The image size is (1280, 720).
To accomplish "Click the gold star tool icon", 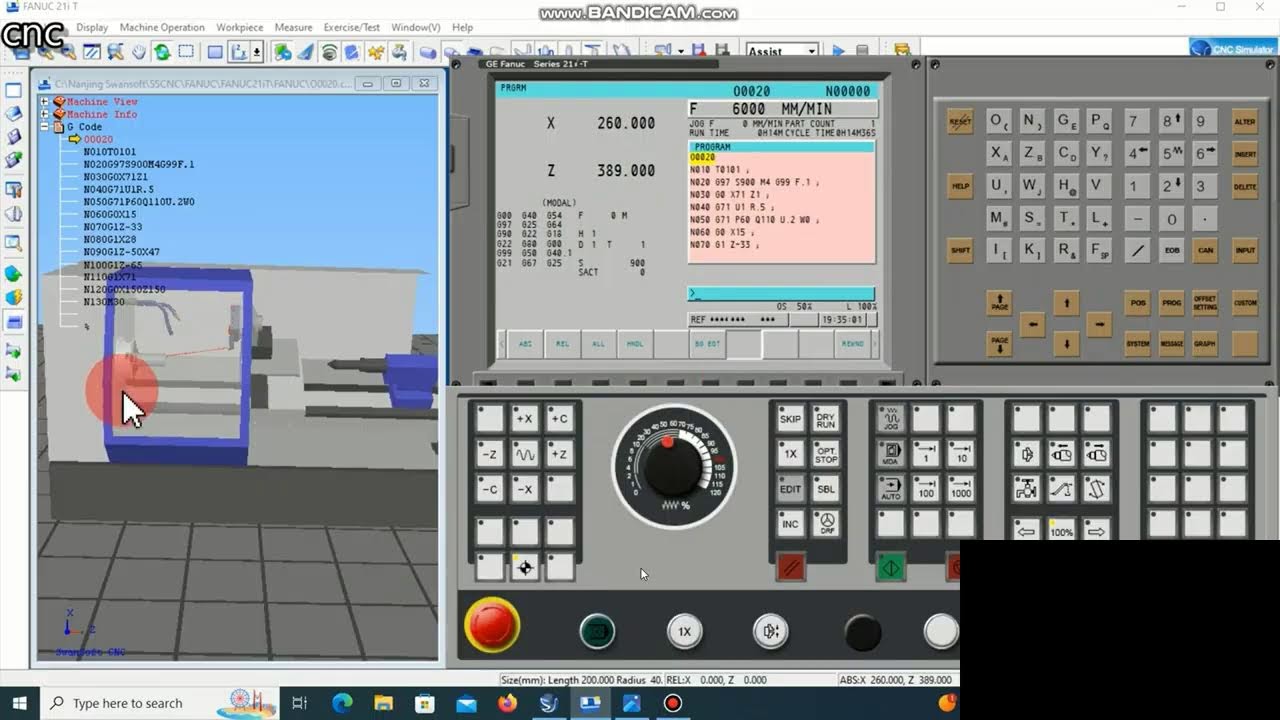I will [x=376, y=52].
